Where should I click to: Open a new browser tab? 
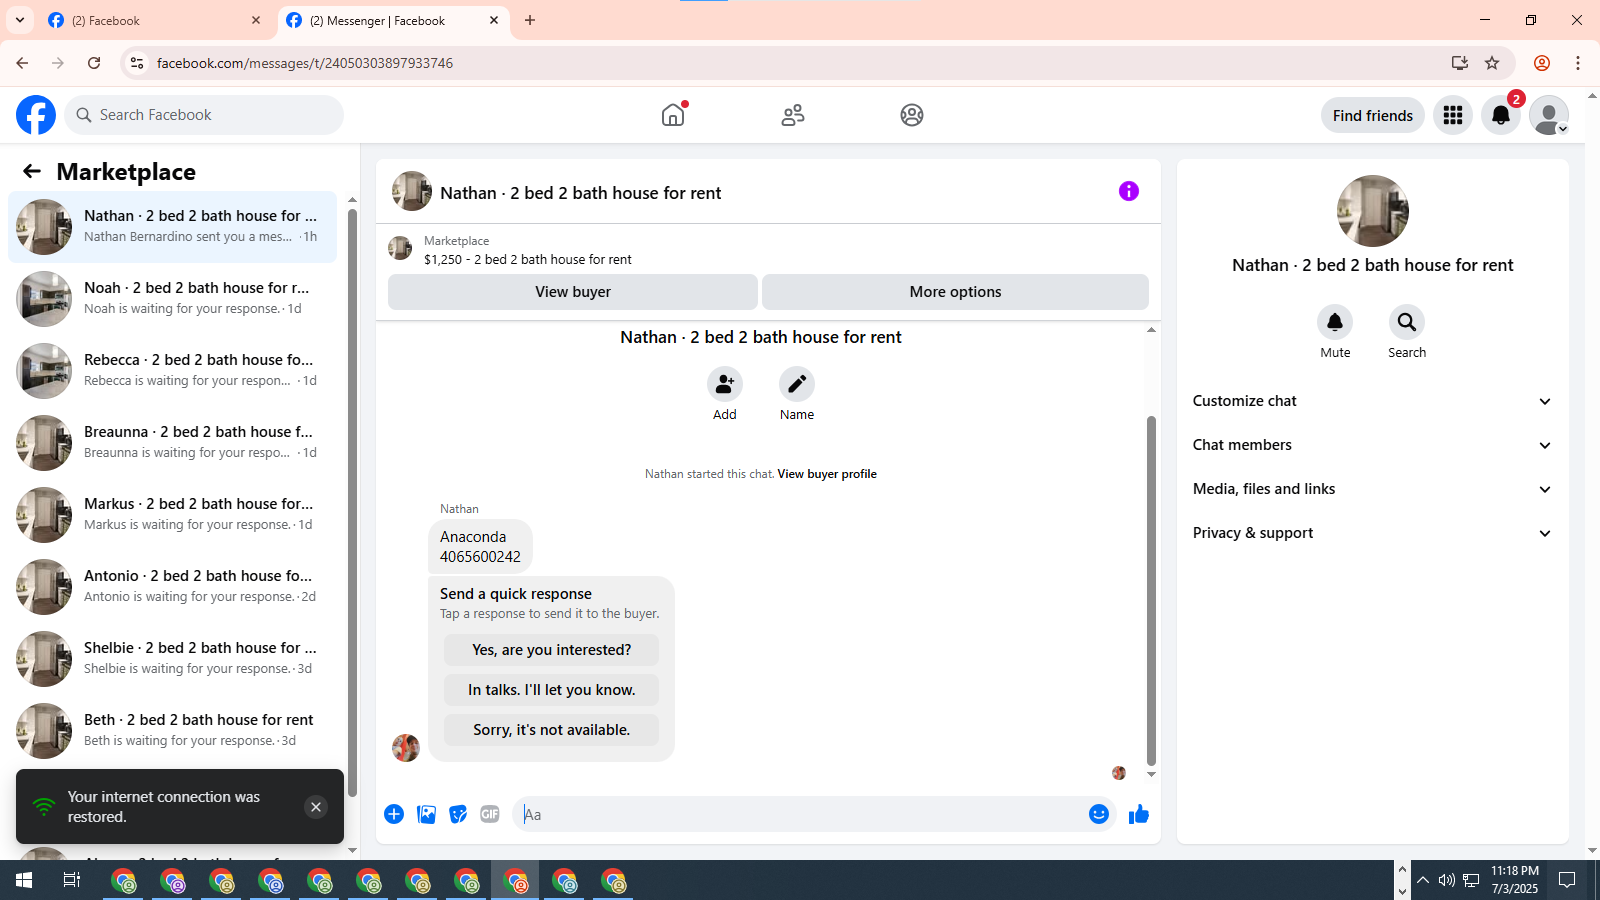pyautogui.click(x=530, y=20)
